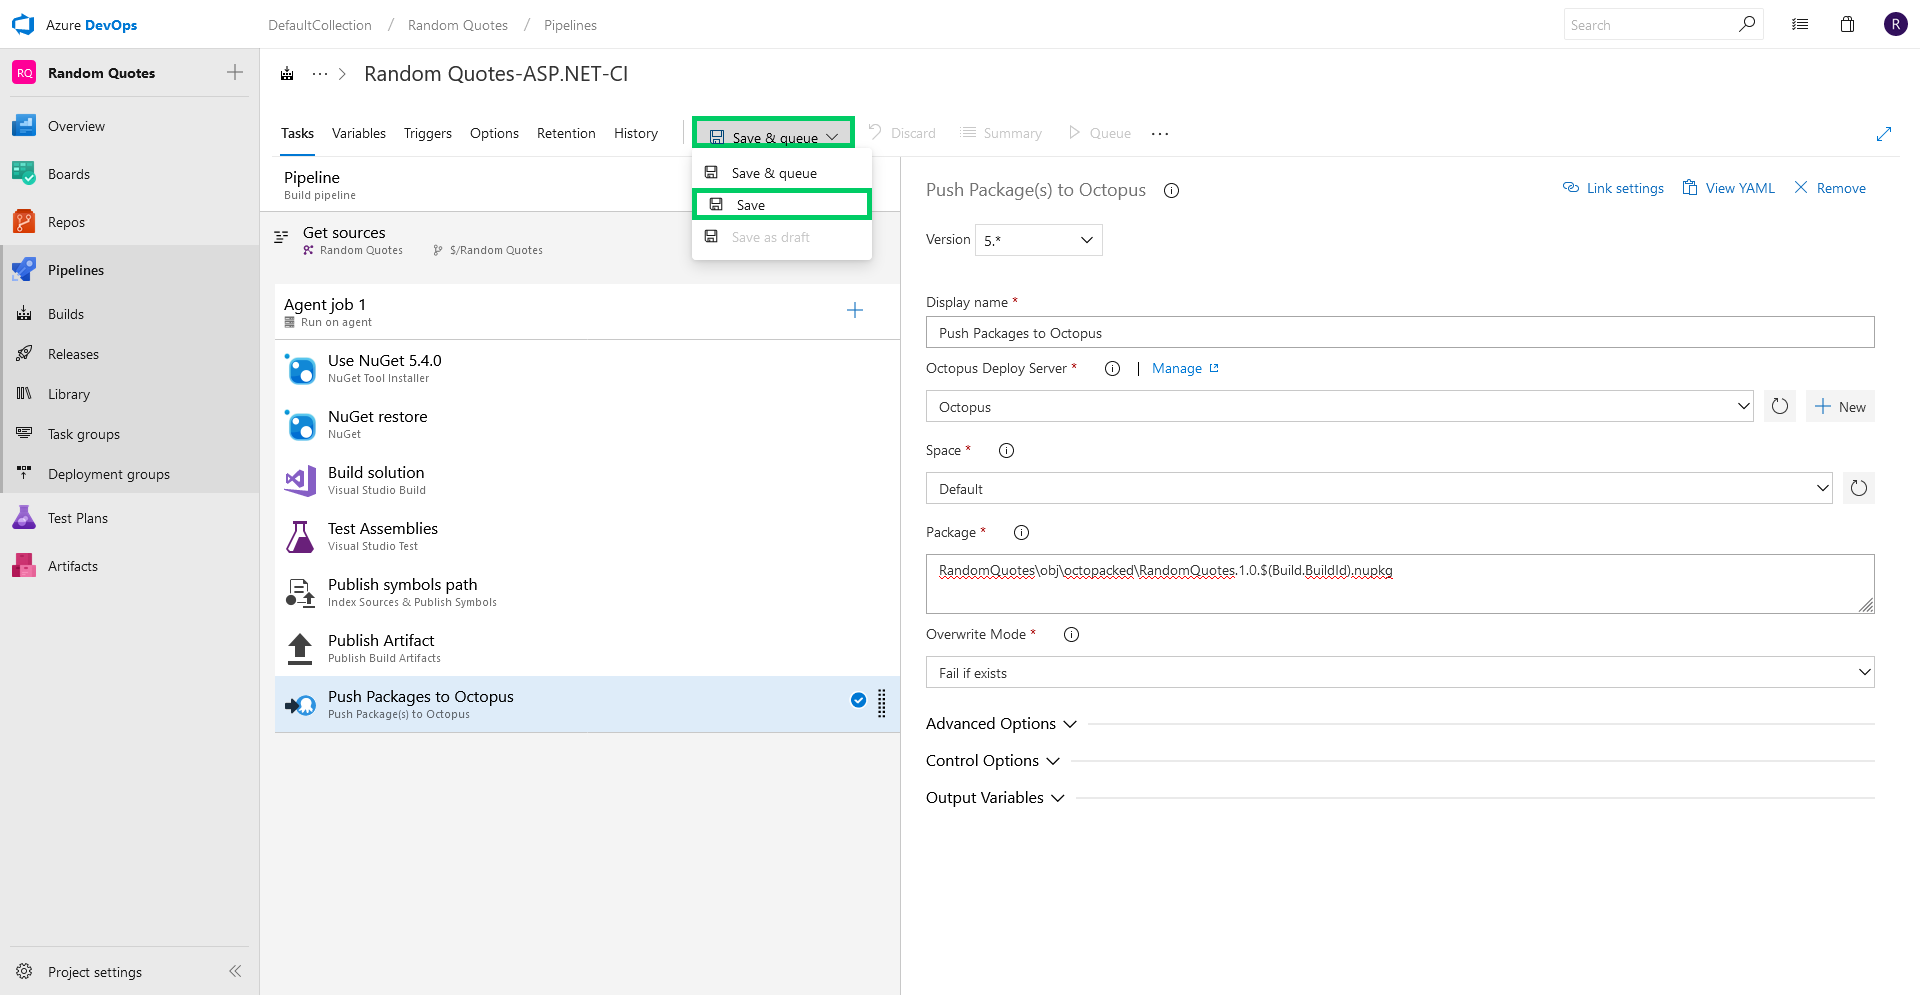
Task: Go to Builds in the sidebar
Action: tap(66, 314)
